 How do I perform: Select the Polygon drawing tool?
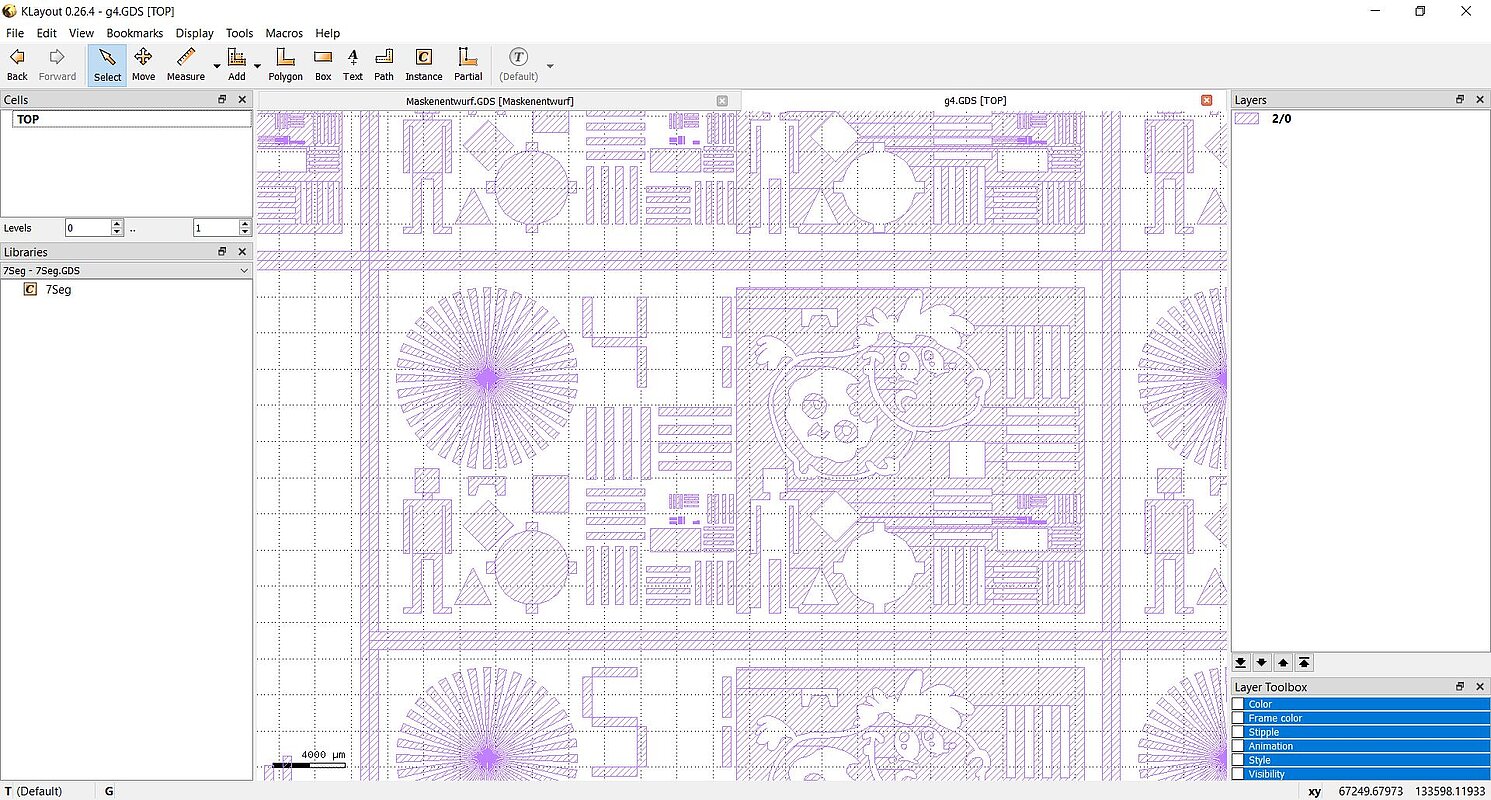coord(285,65)
